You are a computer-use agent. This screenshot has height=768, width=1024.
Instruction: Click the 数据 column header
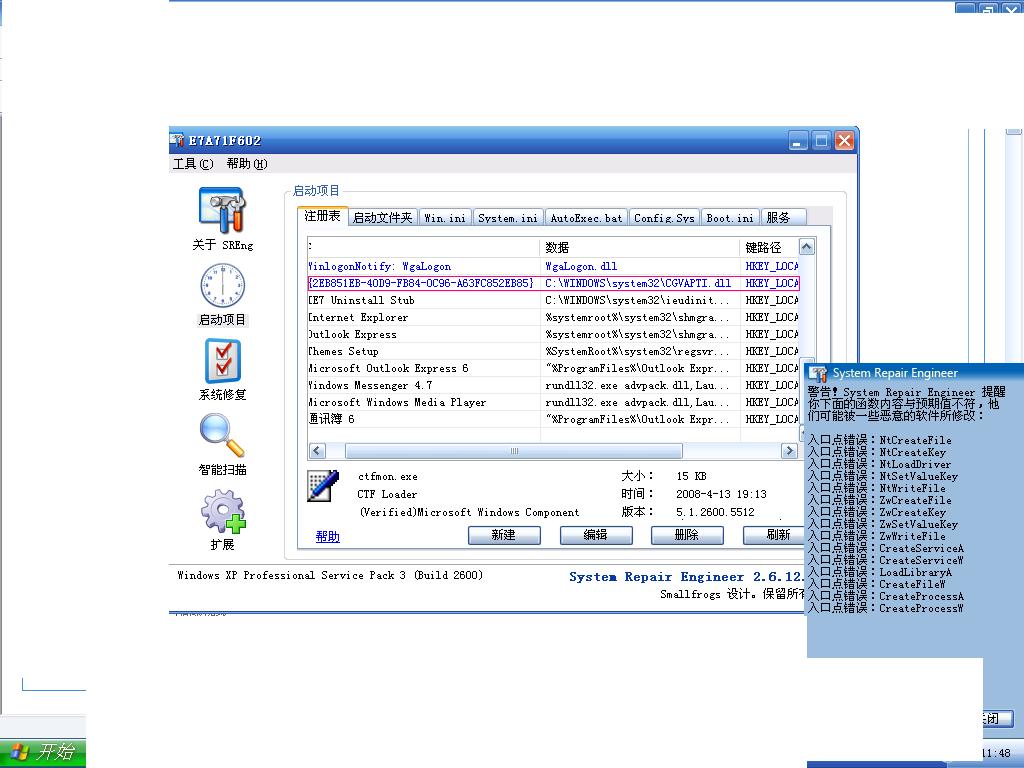click(x=640, y=248)
